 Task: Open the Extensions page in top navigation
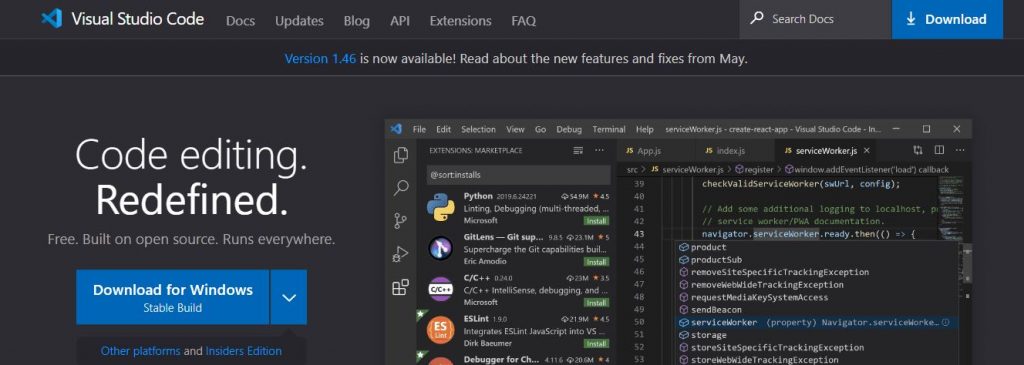460,20
